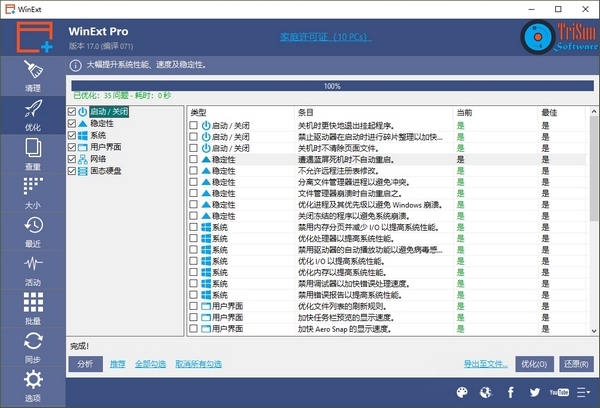This screenshot has width=600, height=408.
Task: Open the 清理 (Clean) sidebar section
Action: coord(33,76)
